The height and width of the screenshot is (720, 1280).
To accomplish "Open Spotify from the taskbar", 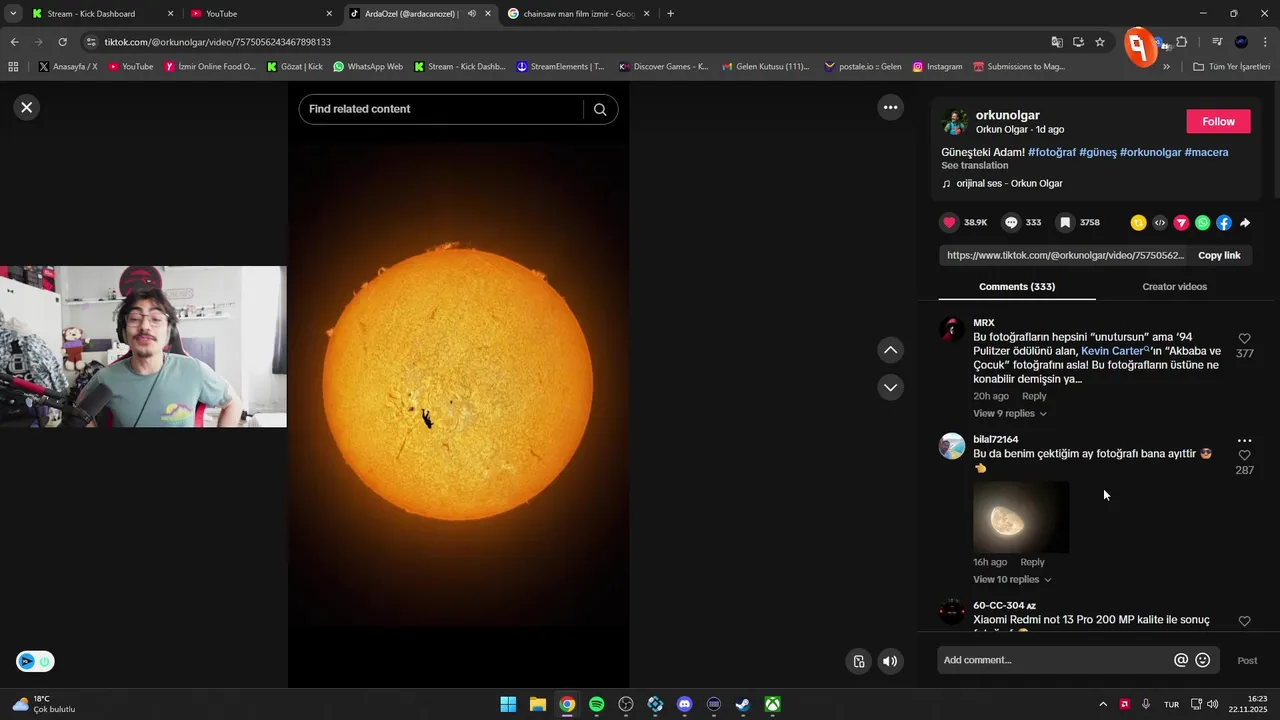I will (596, 705).
